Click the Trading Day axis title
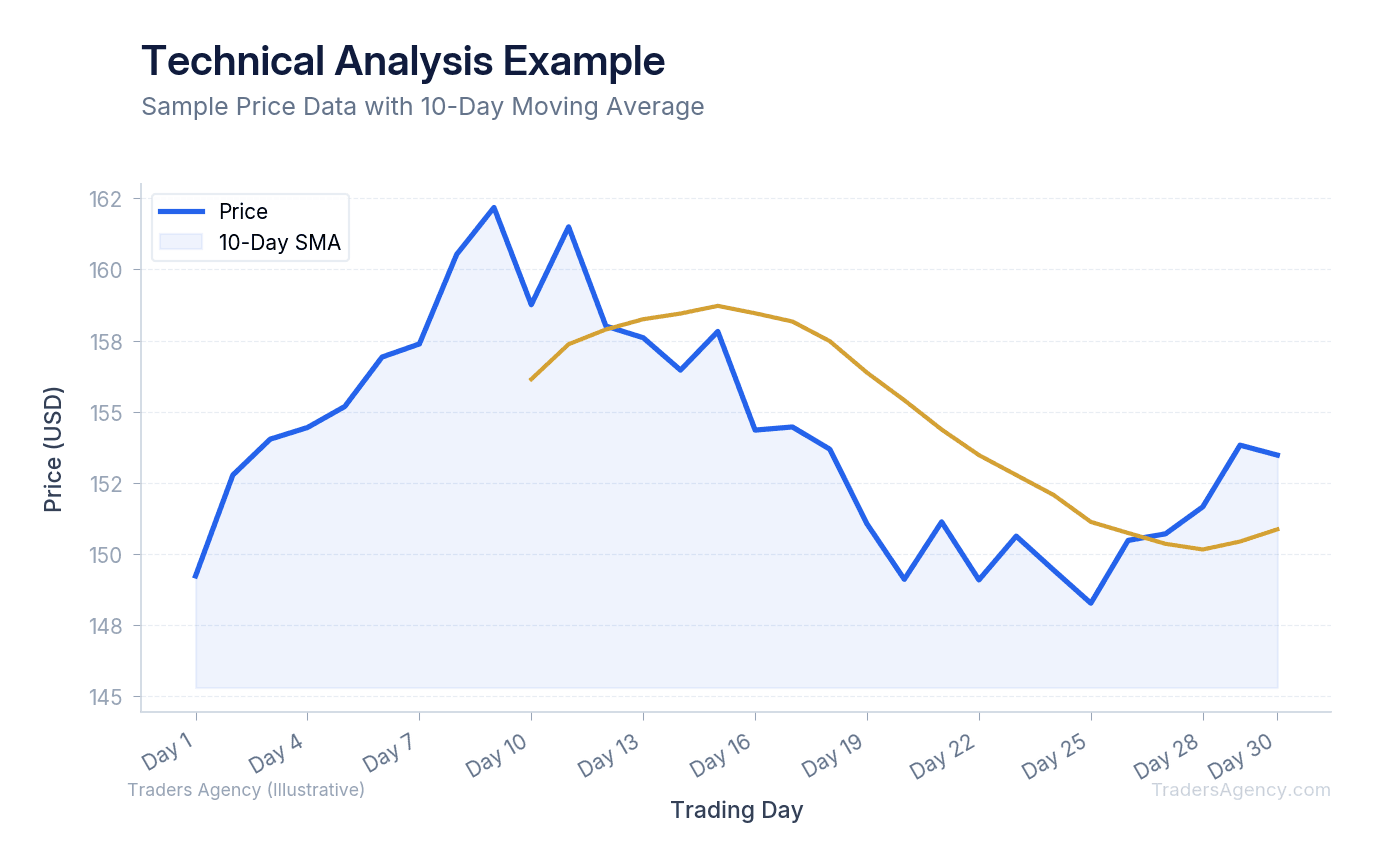 [736, 810]
